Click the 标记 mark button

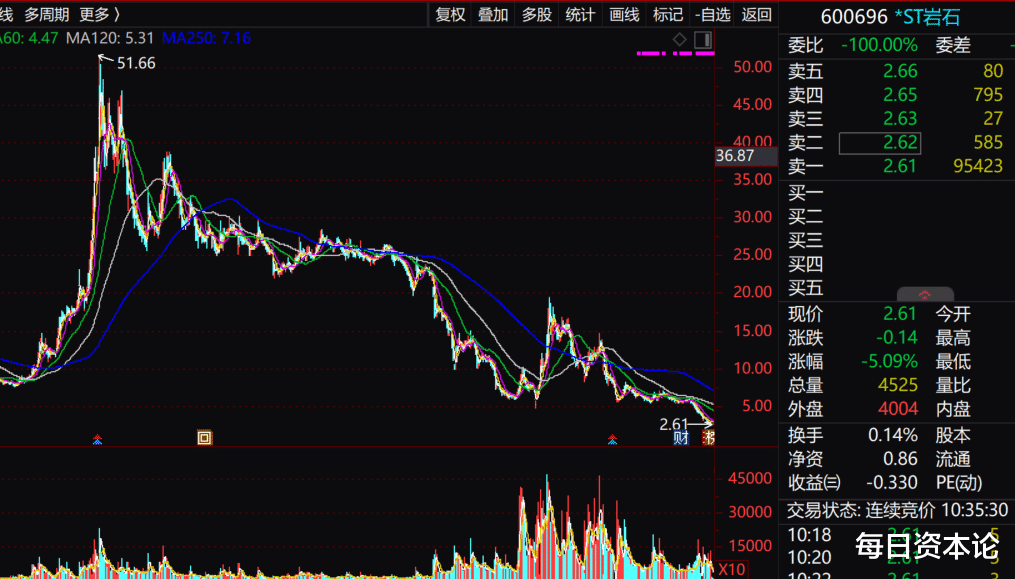667,15
